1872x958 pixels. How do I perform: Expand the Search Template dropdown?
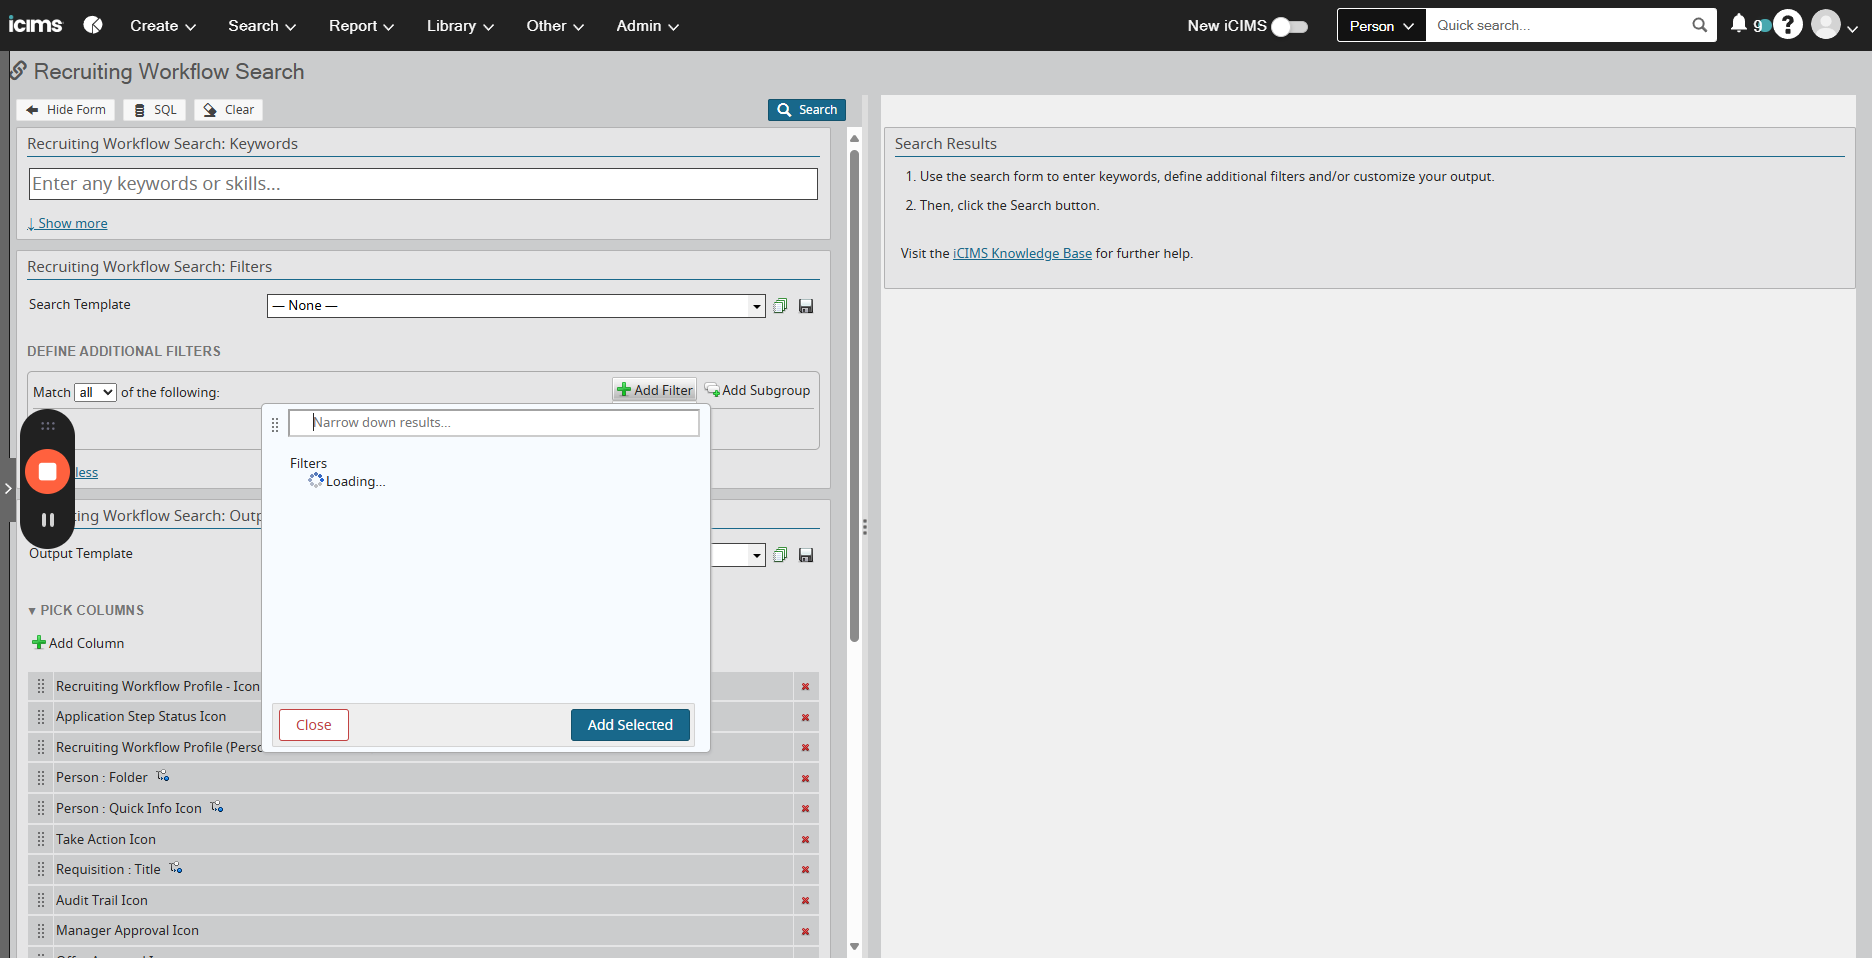click(x=757, y=306)
